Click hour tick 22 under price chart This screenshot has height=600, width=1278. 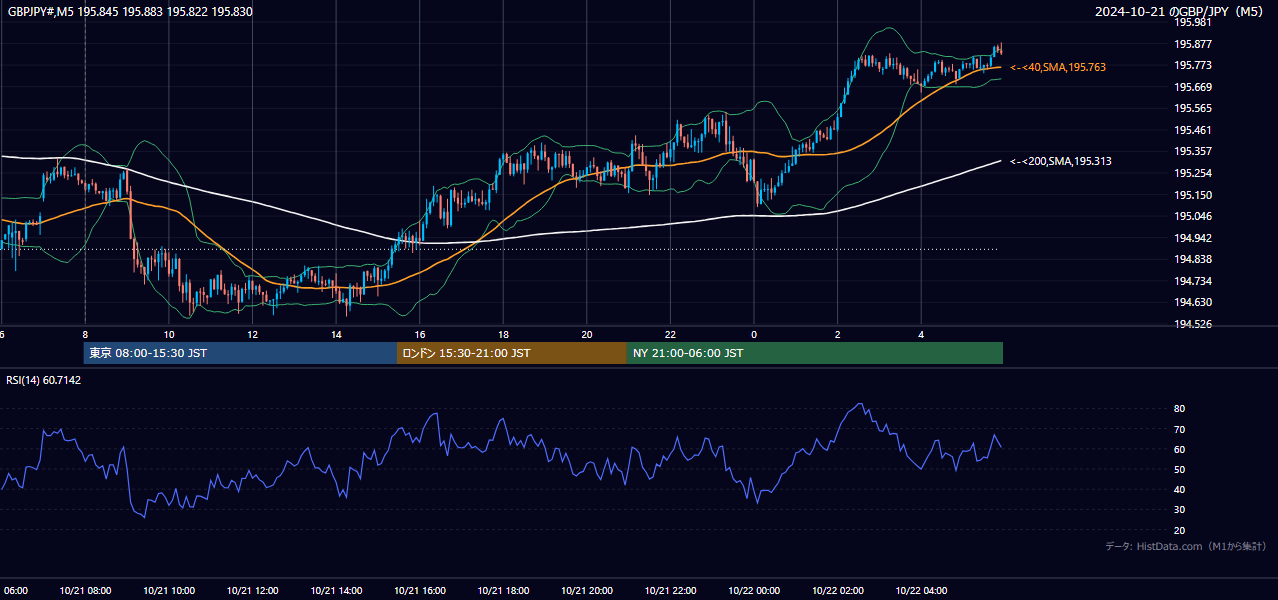pyautogui.click(x=670, y=335)
